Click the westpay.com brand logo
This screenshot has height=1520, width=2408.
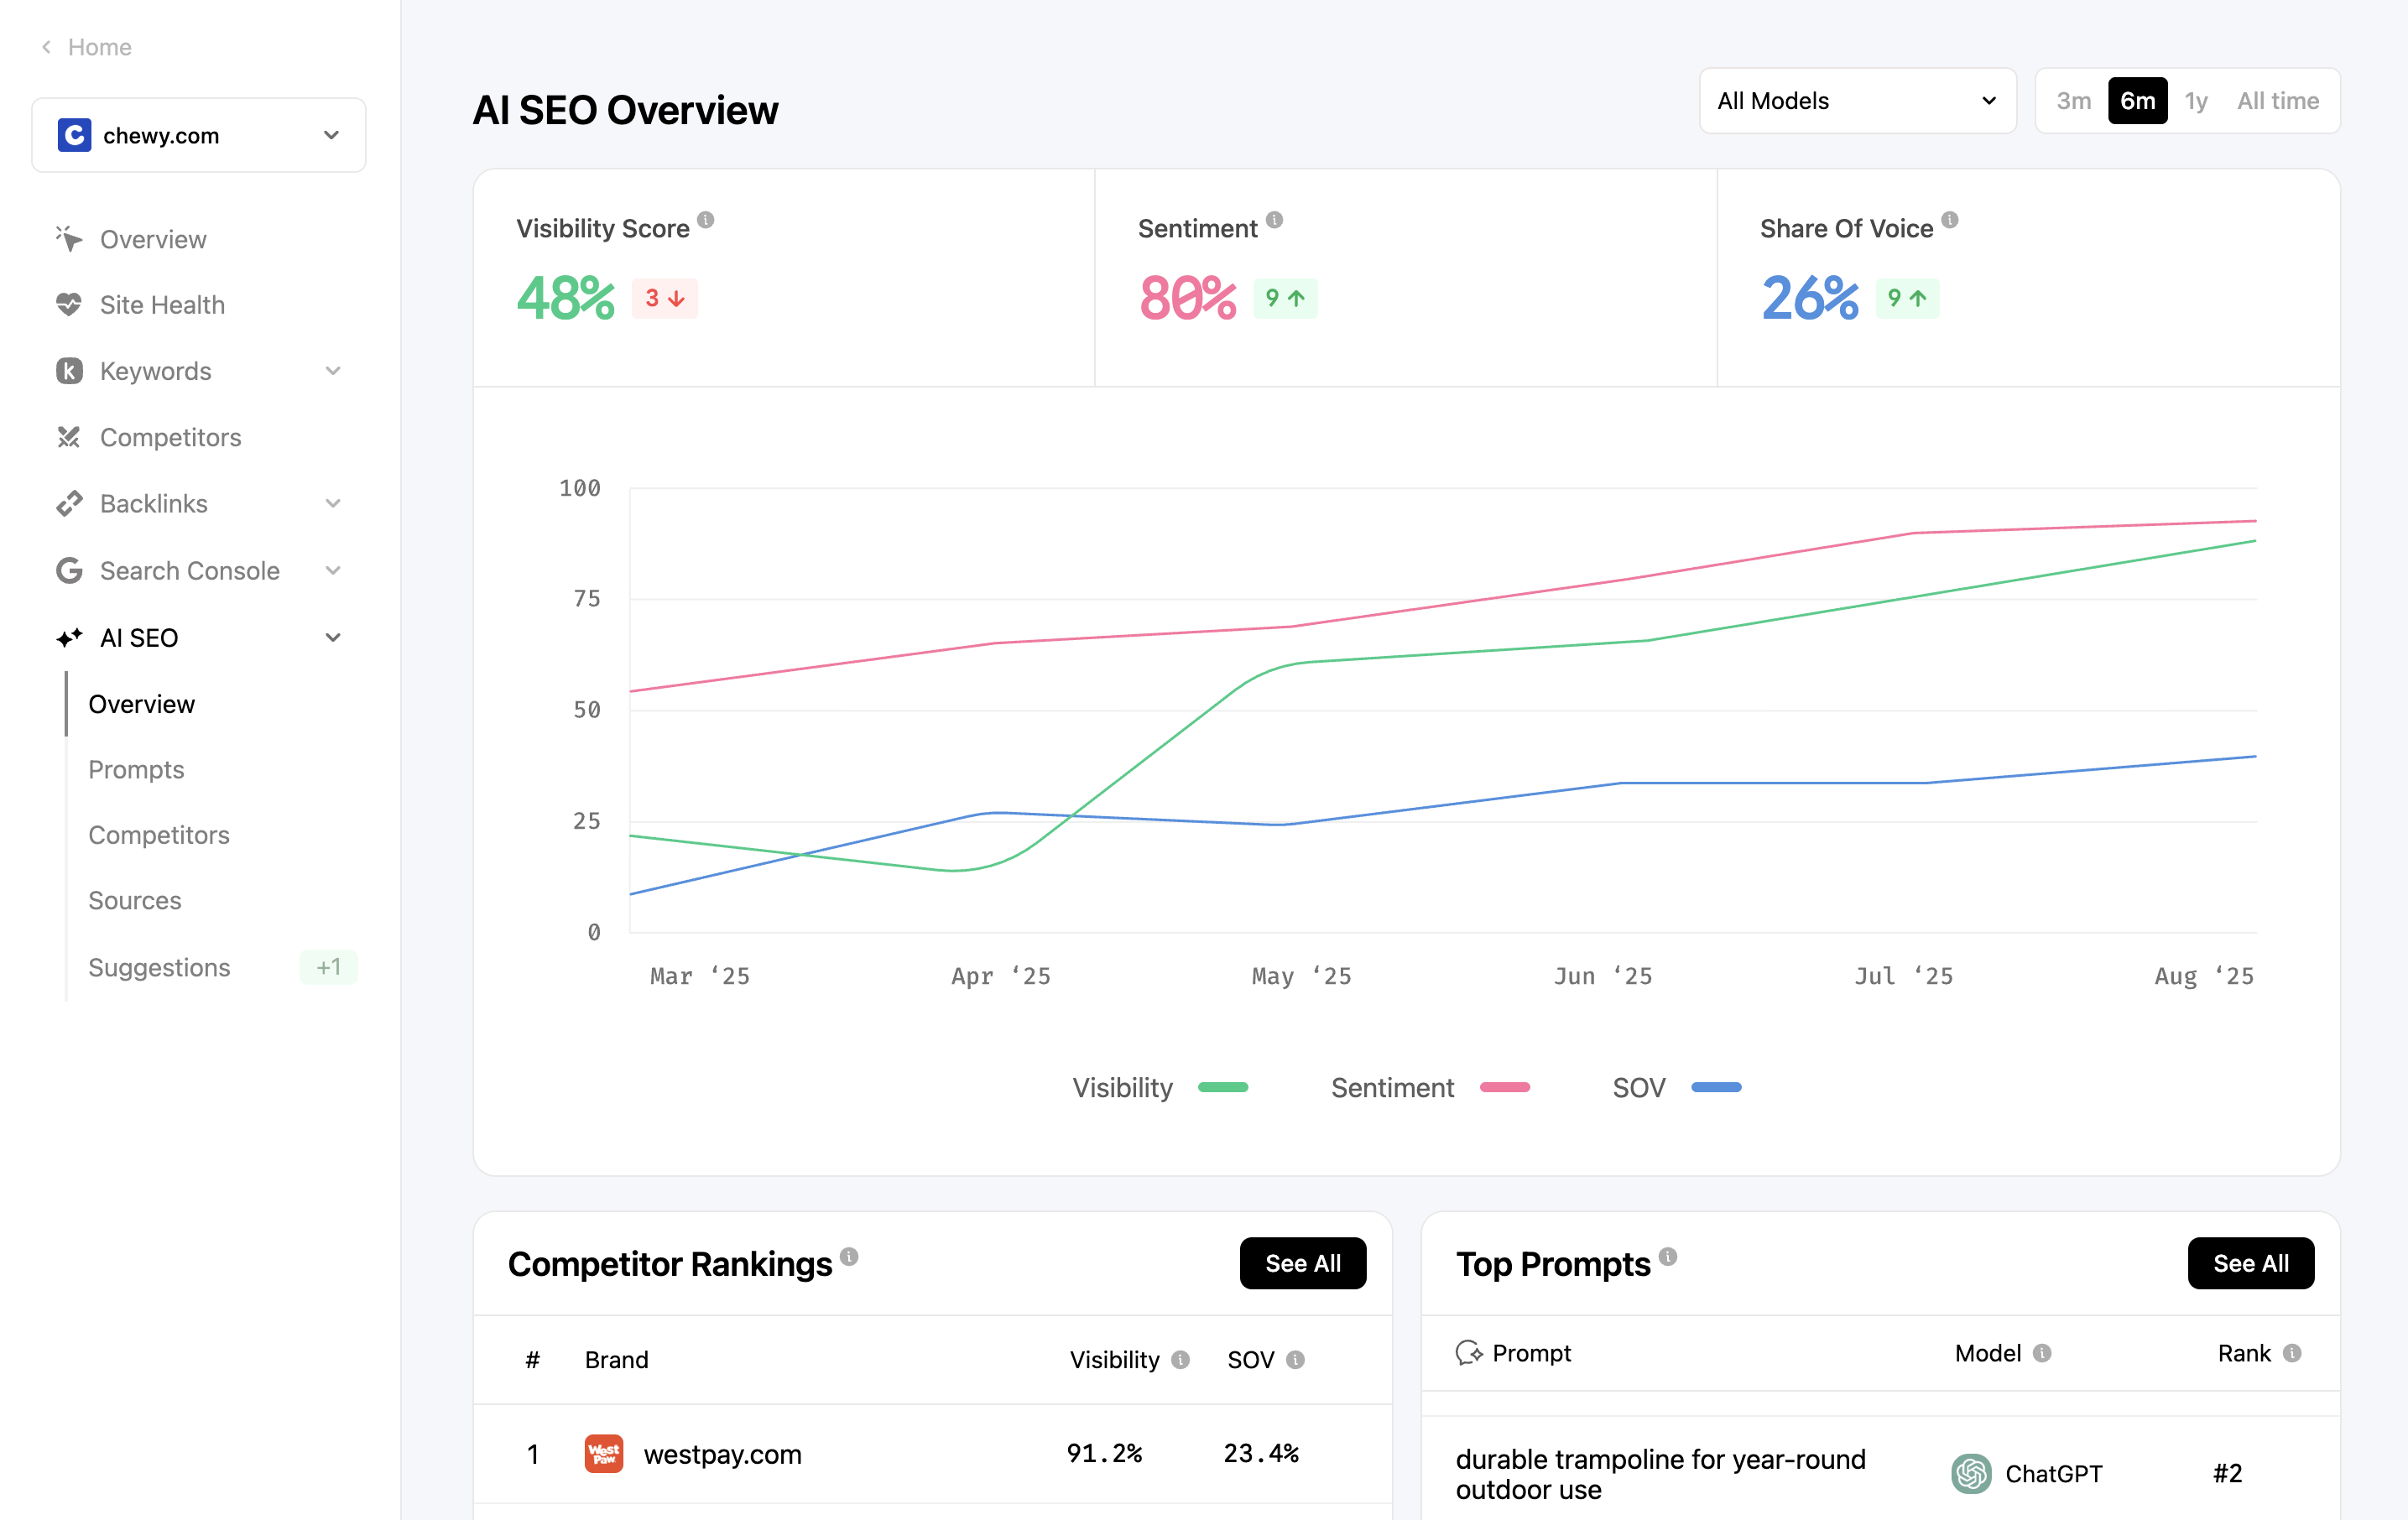604,1453
